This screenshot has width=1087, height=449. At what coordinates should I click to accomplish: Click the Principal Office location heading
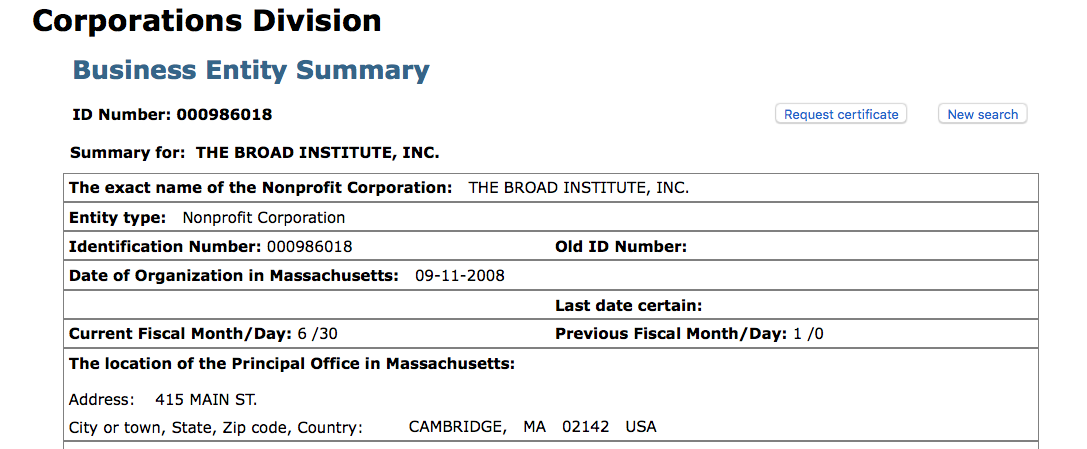coord(291,363)
